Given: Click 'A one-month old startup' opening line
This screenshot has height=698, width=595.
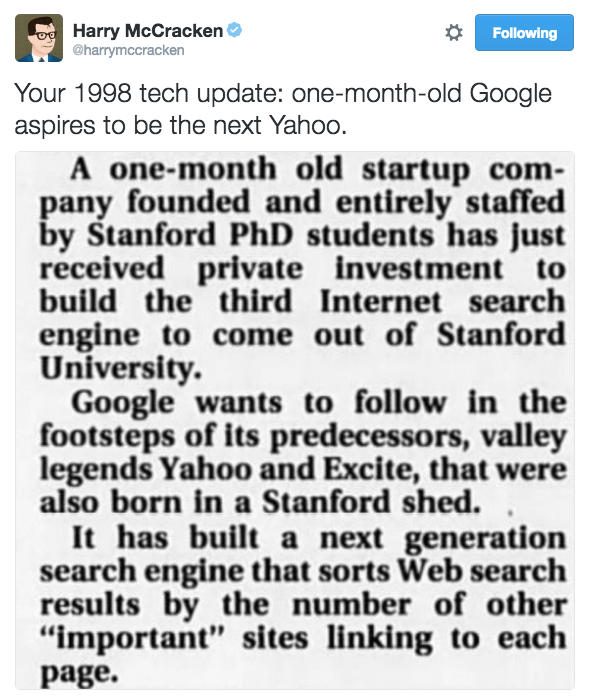Looking at the screenshot, I should [x=270, y=170].
